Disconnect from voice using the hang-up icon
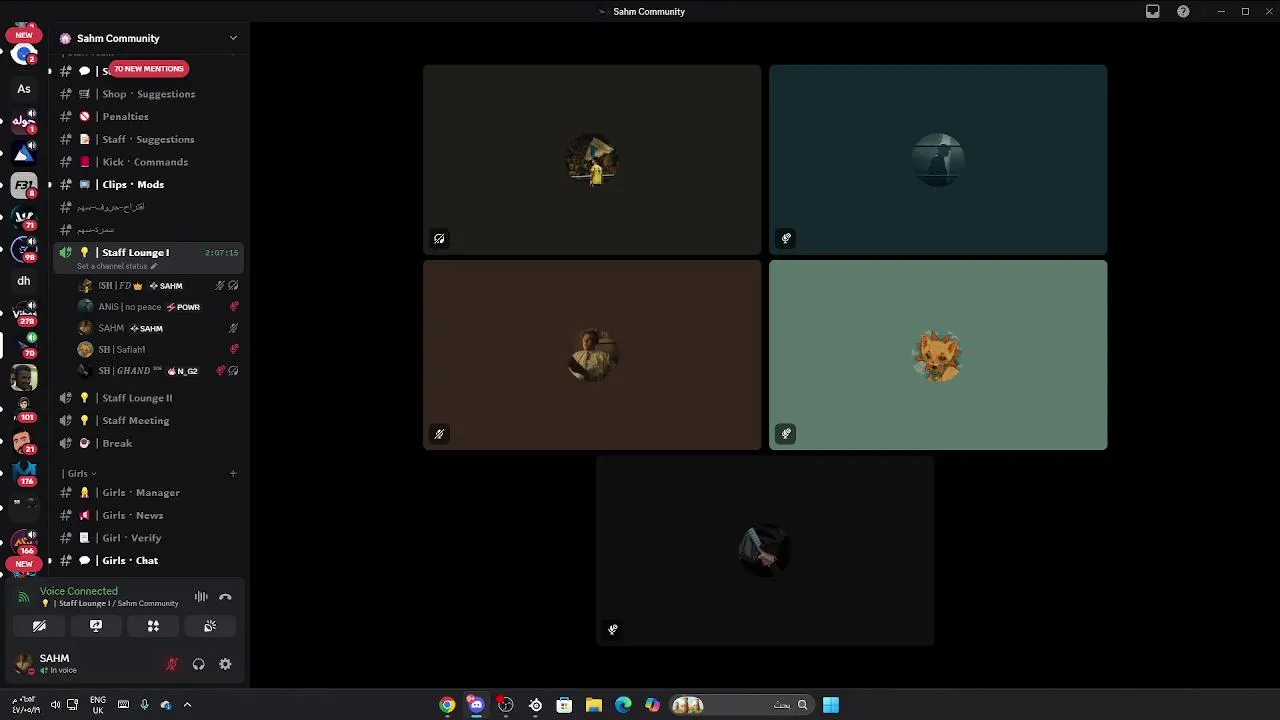The height and width of the screenshot is (720, 1280). pos(225,597)
